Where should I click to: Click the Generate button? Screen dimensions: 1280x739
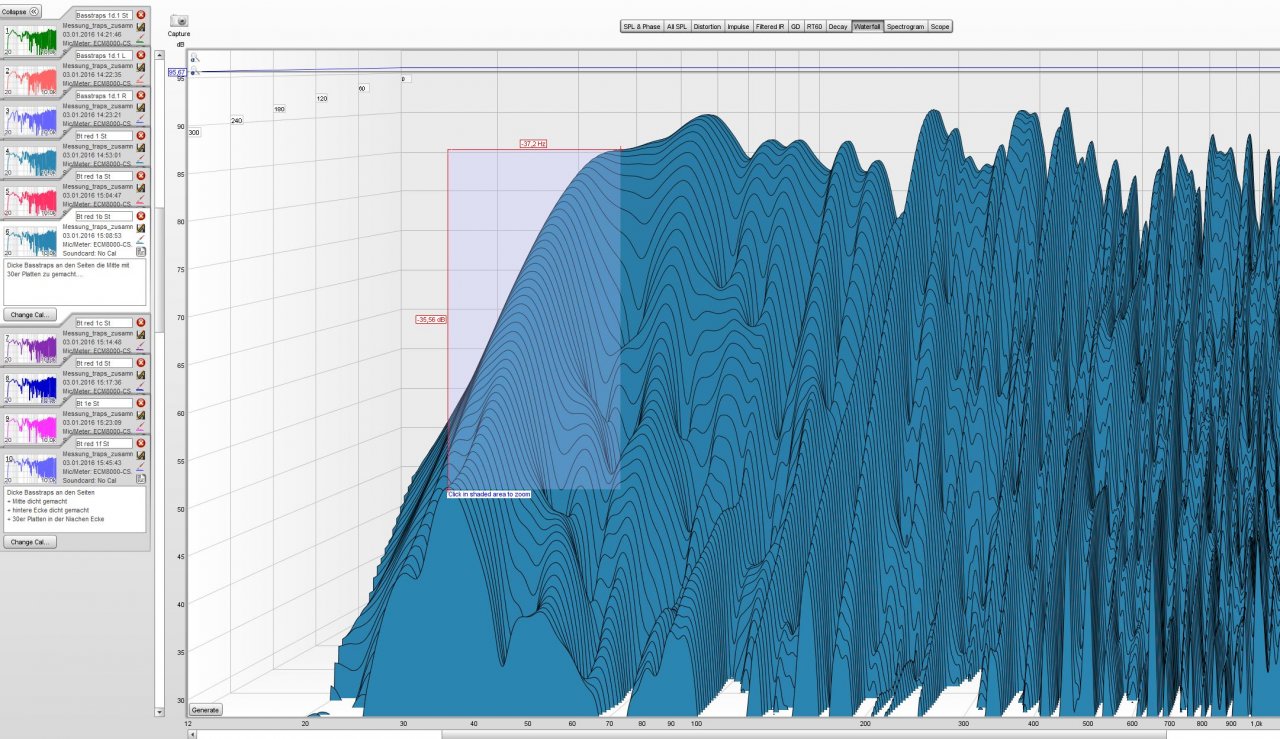(x=205, y=710)
